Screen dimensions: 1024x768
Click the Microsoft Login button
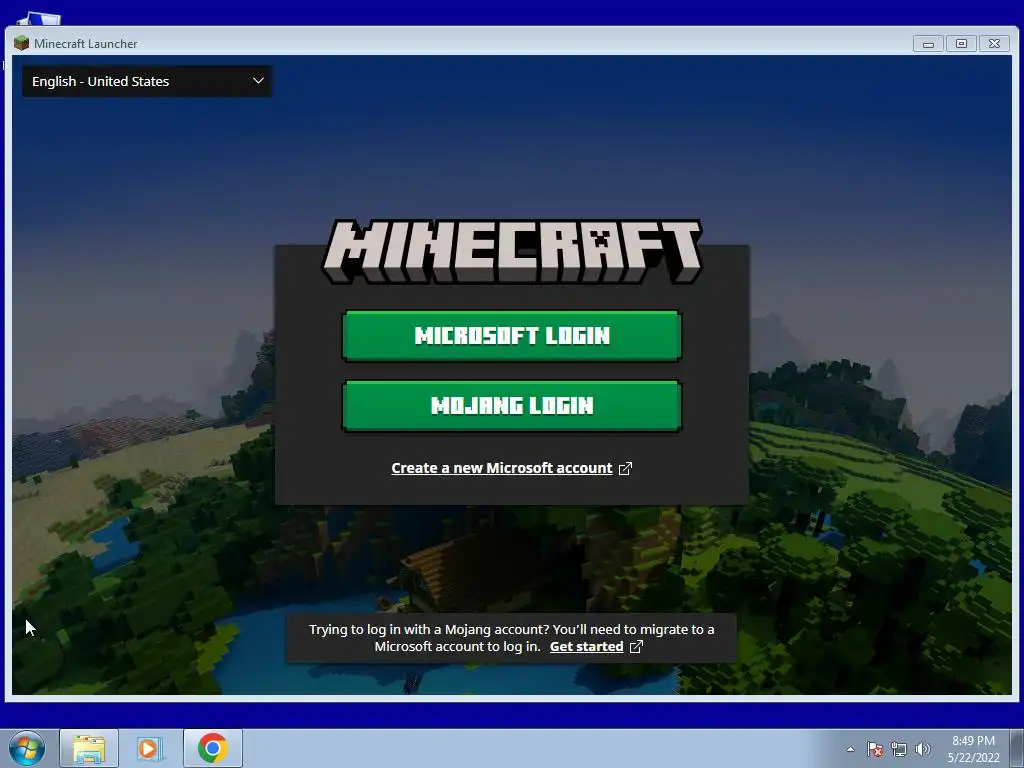click(512, 336)
